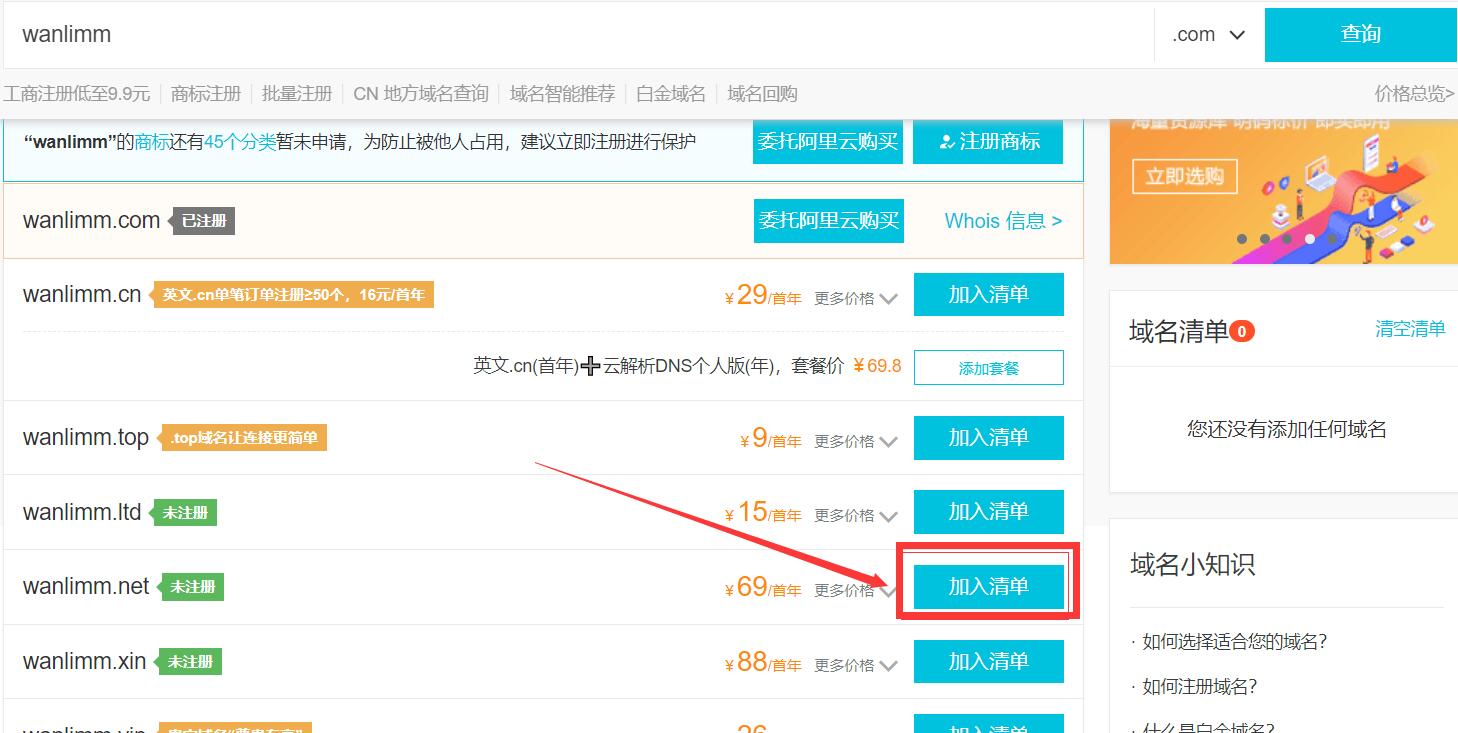The image size is (1458, 733).
Task: Click 清空清单 to empty domain list
Action: pyautogui.click(x=1410, y=327)
